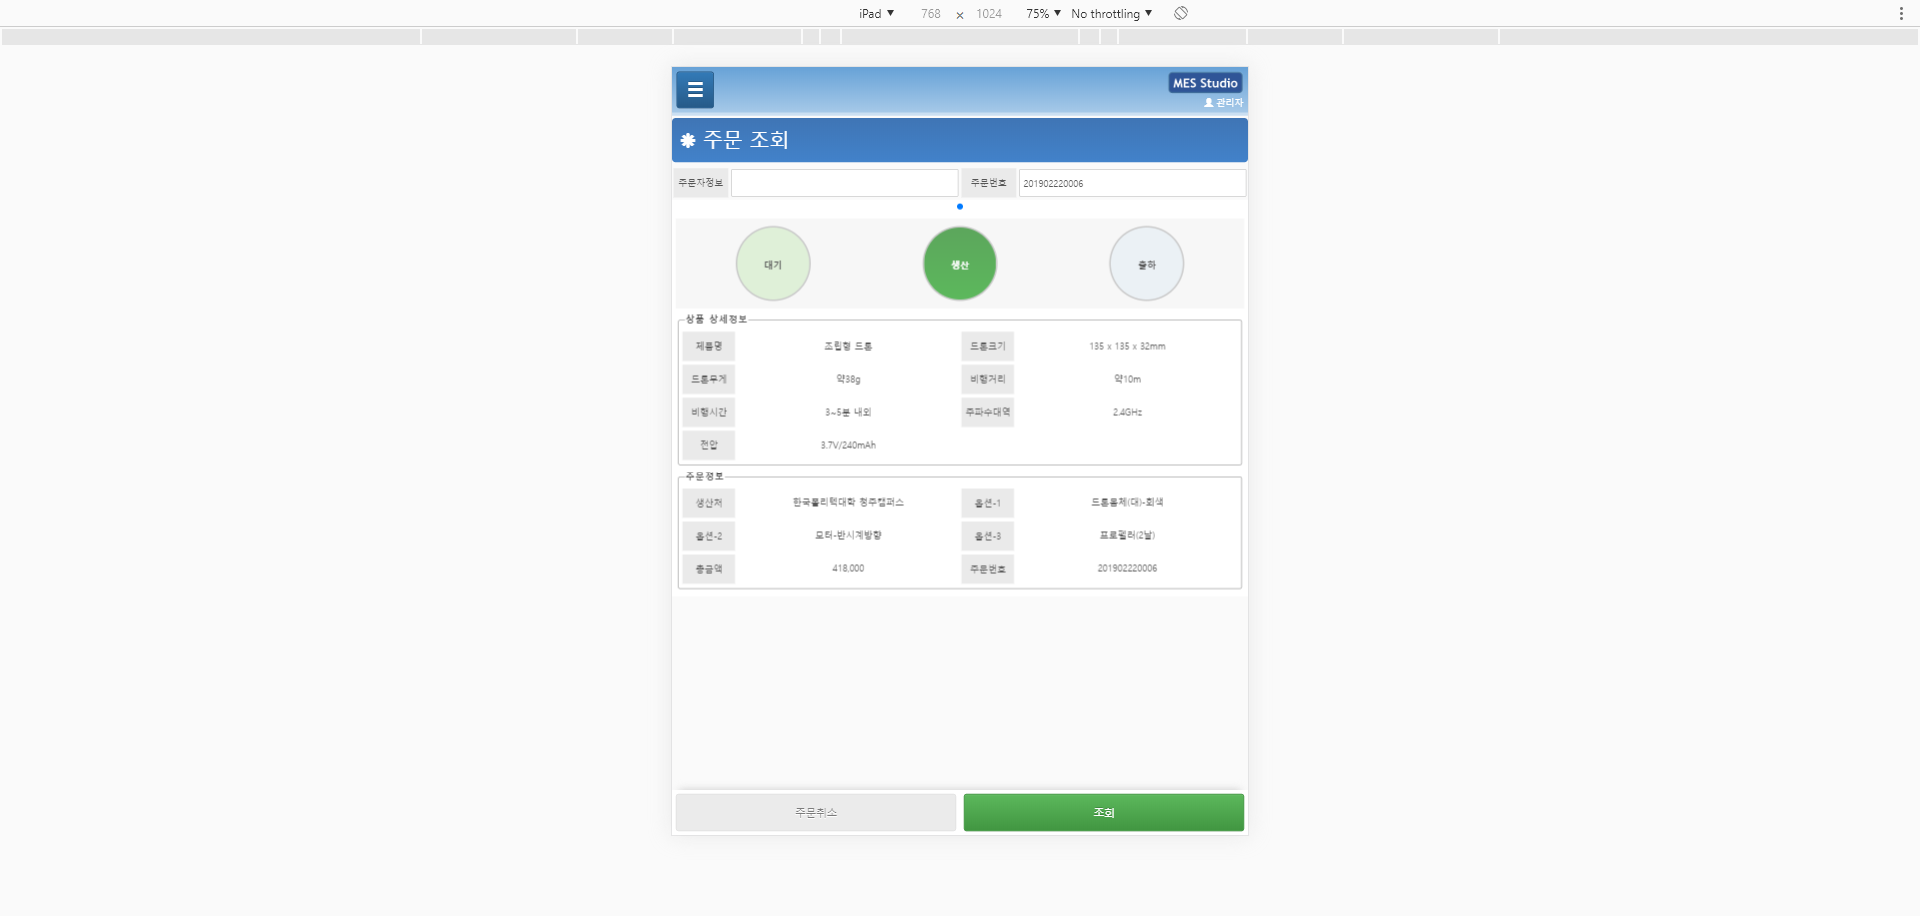
Task: Click the small blue dot indicator
Action: [960, 207]
